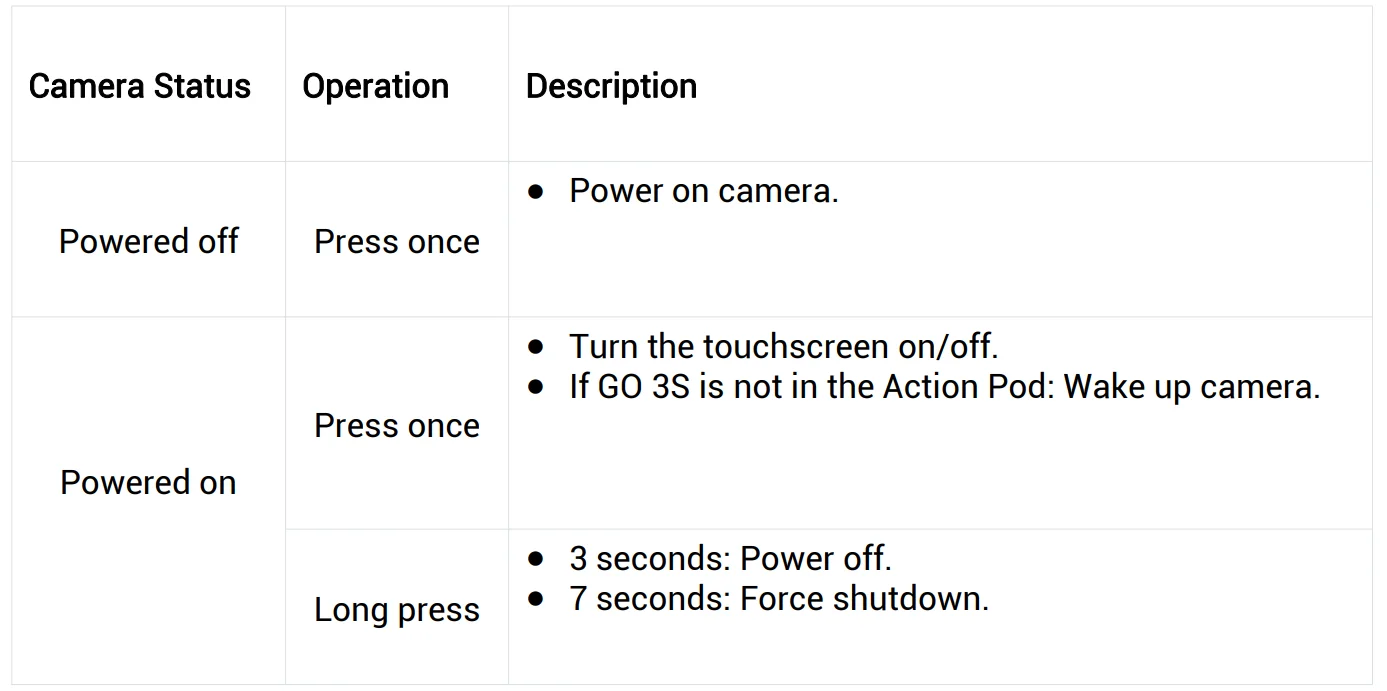Click the bullet before '7 seconds: Force shutdown.'

(537, 600)
